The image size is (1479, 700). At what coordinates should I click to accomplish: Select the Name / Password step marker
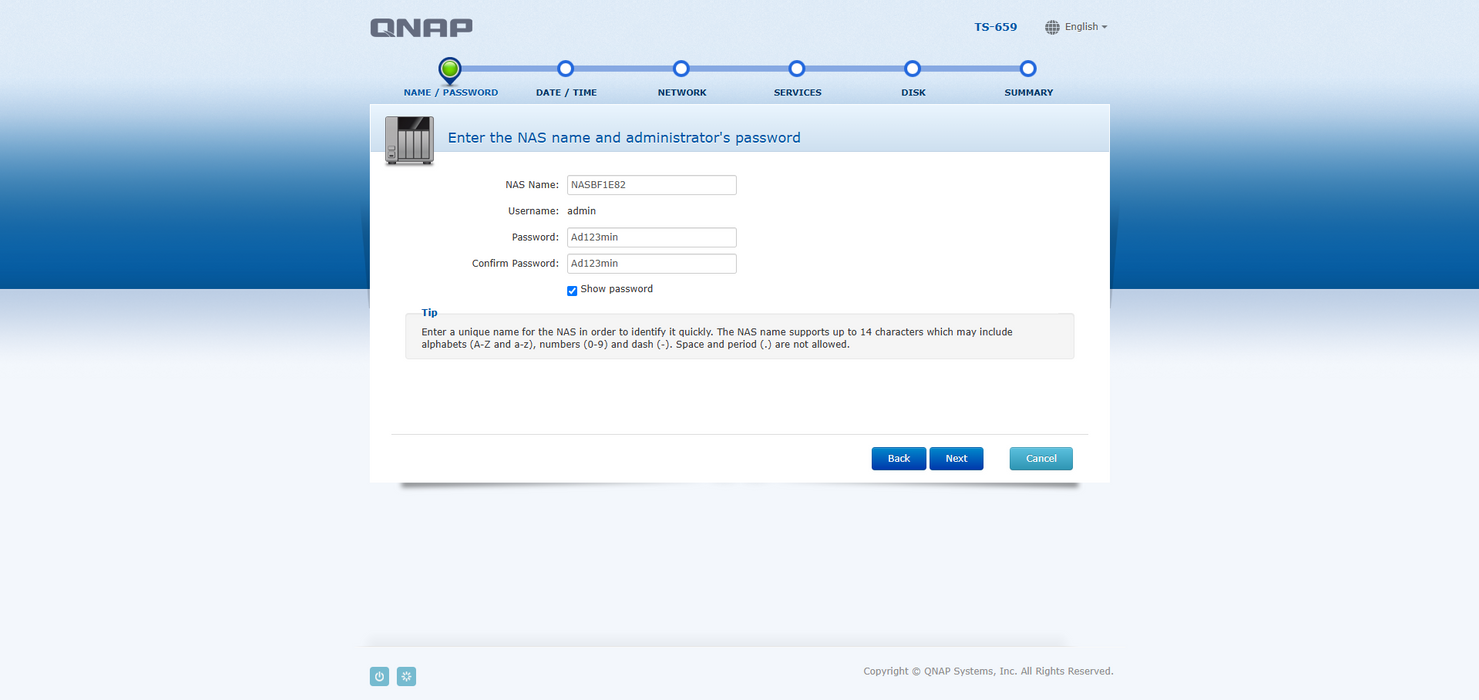point(450,69)
